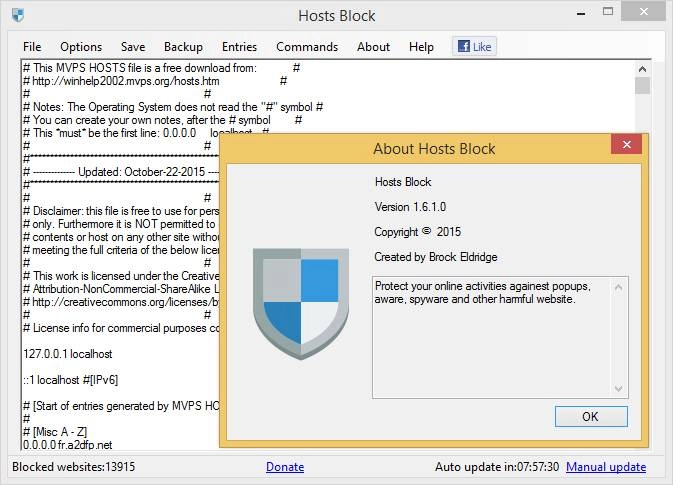The image size is (673, 485).
Task: Click the Hosts Block shield icon in title bar
Action: coord(18,15)
